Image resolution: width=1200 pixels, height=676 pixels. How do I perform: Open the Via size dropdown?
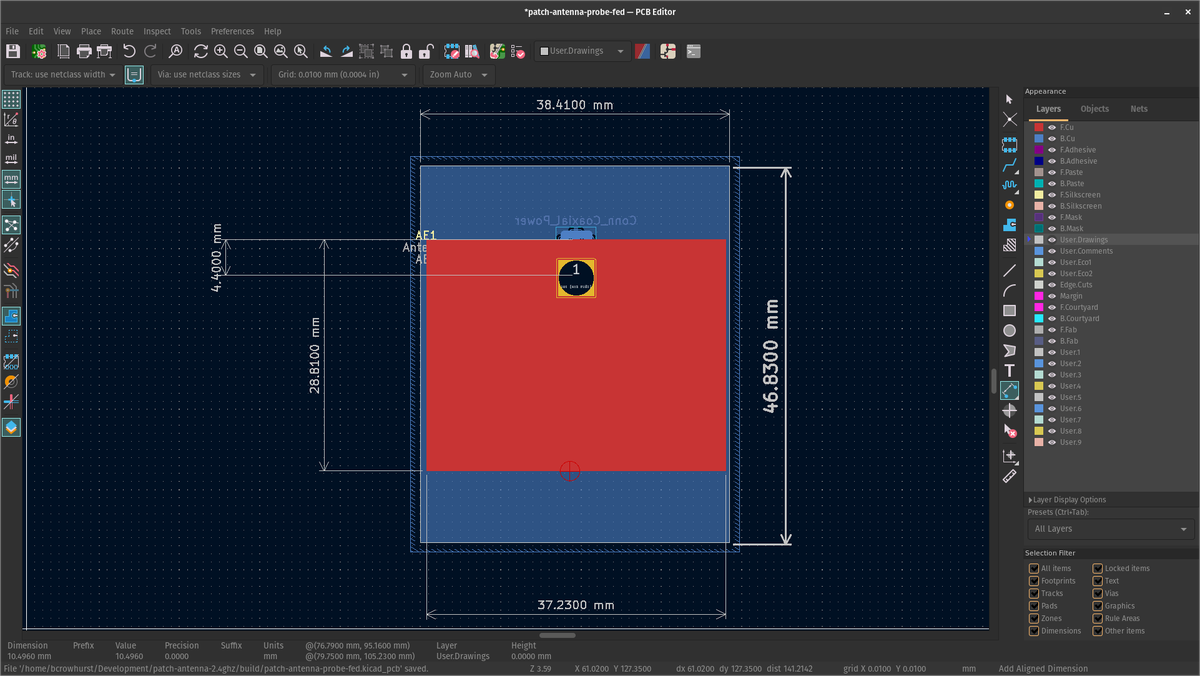[x=207, y=75]
